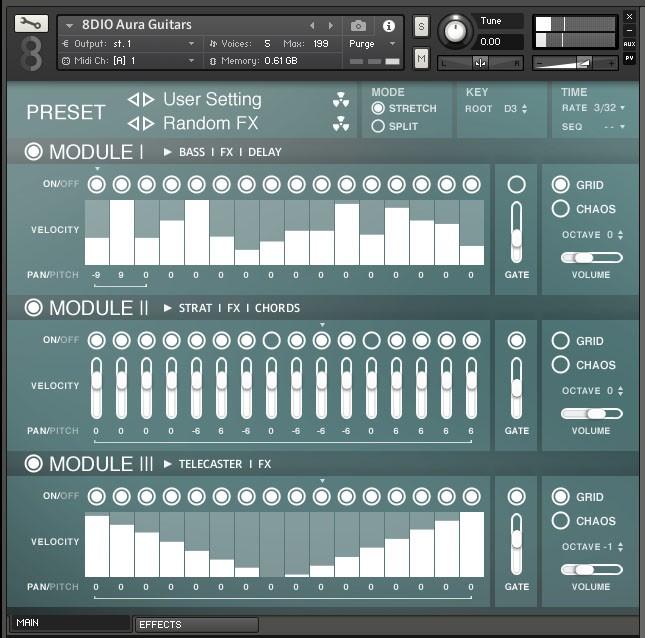
Task: Solo the instrument with the S button
Action: pyautogui.click(x=421, y=25)
